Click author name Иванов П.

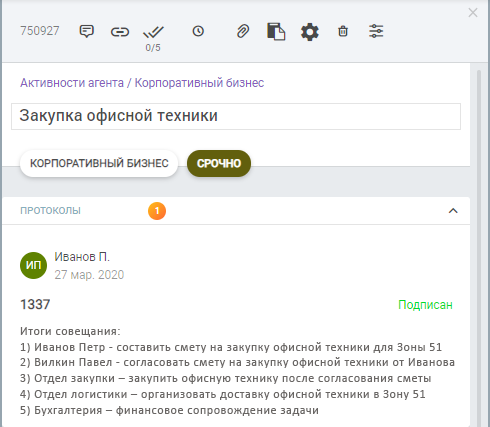(x=82, y=257)
